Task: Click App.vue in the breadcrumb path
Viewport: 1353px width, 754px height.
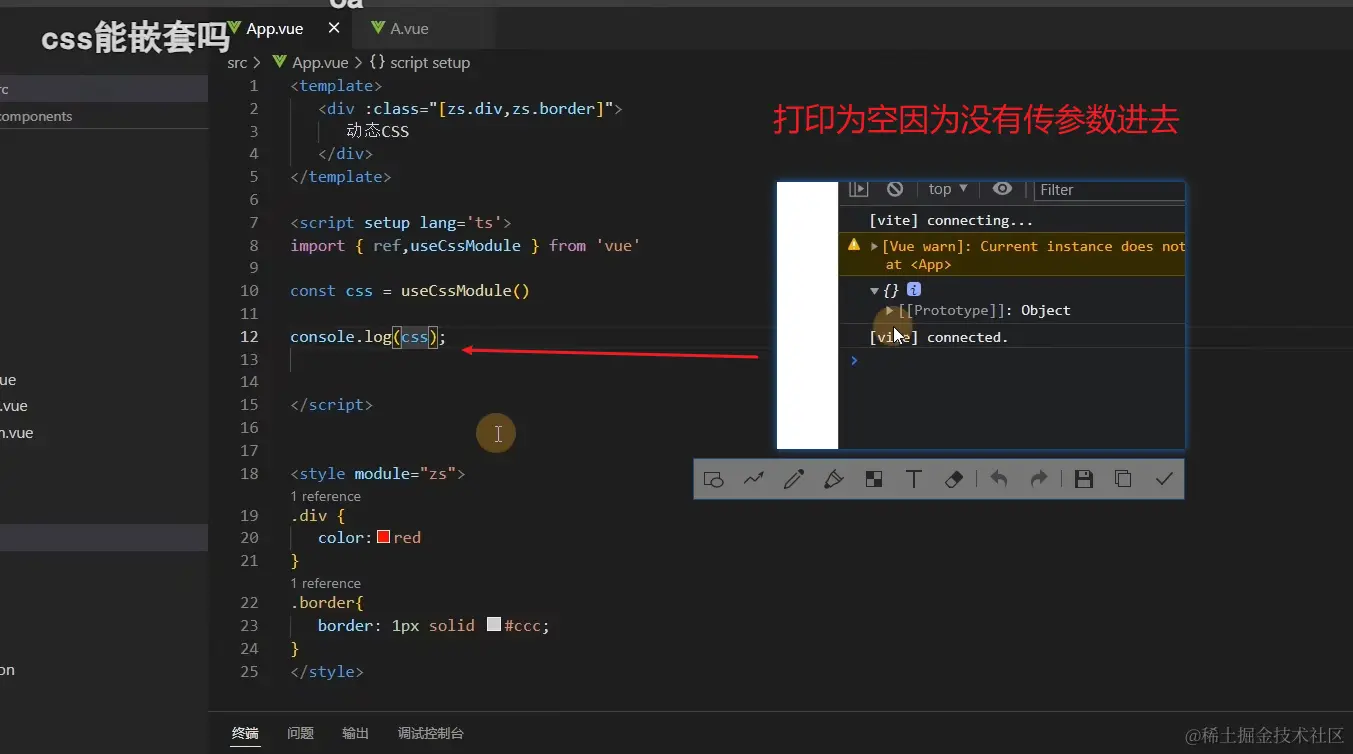Action: pos(320,62)
